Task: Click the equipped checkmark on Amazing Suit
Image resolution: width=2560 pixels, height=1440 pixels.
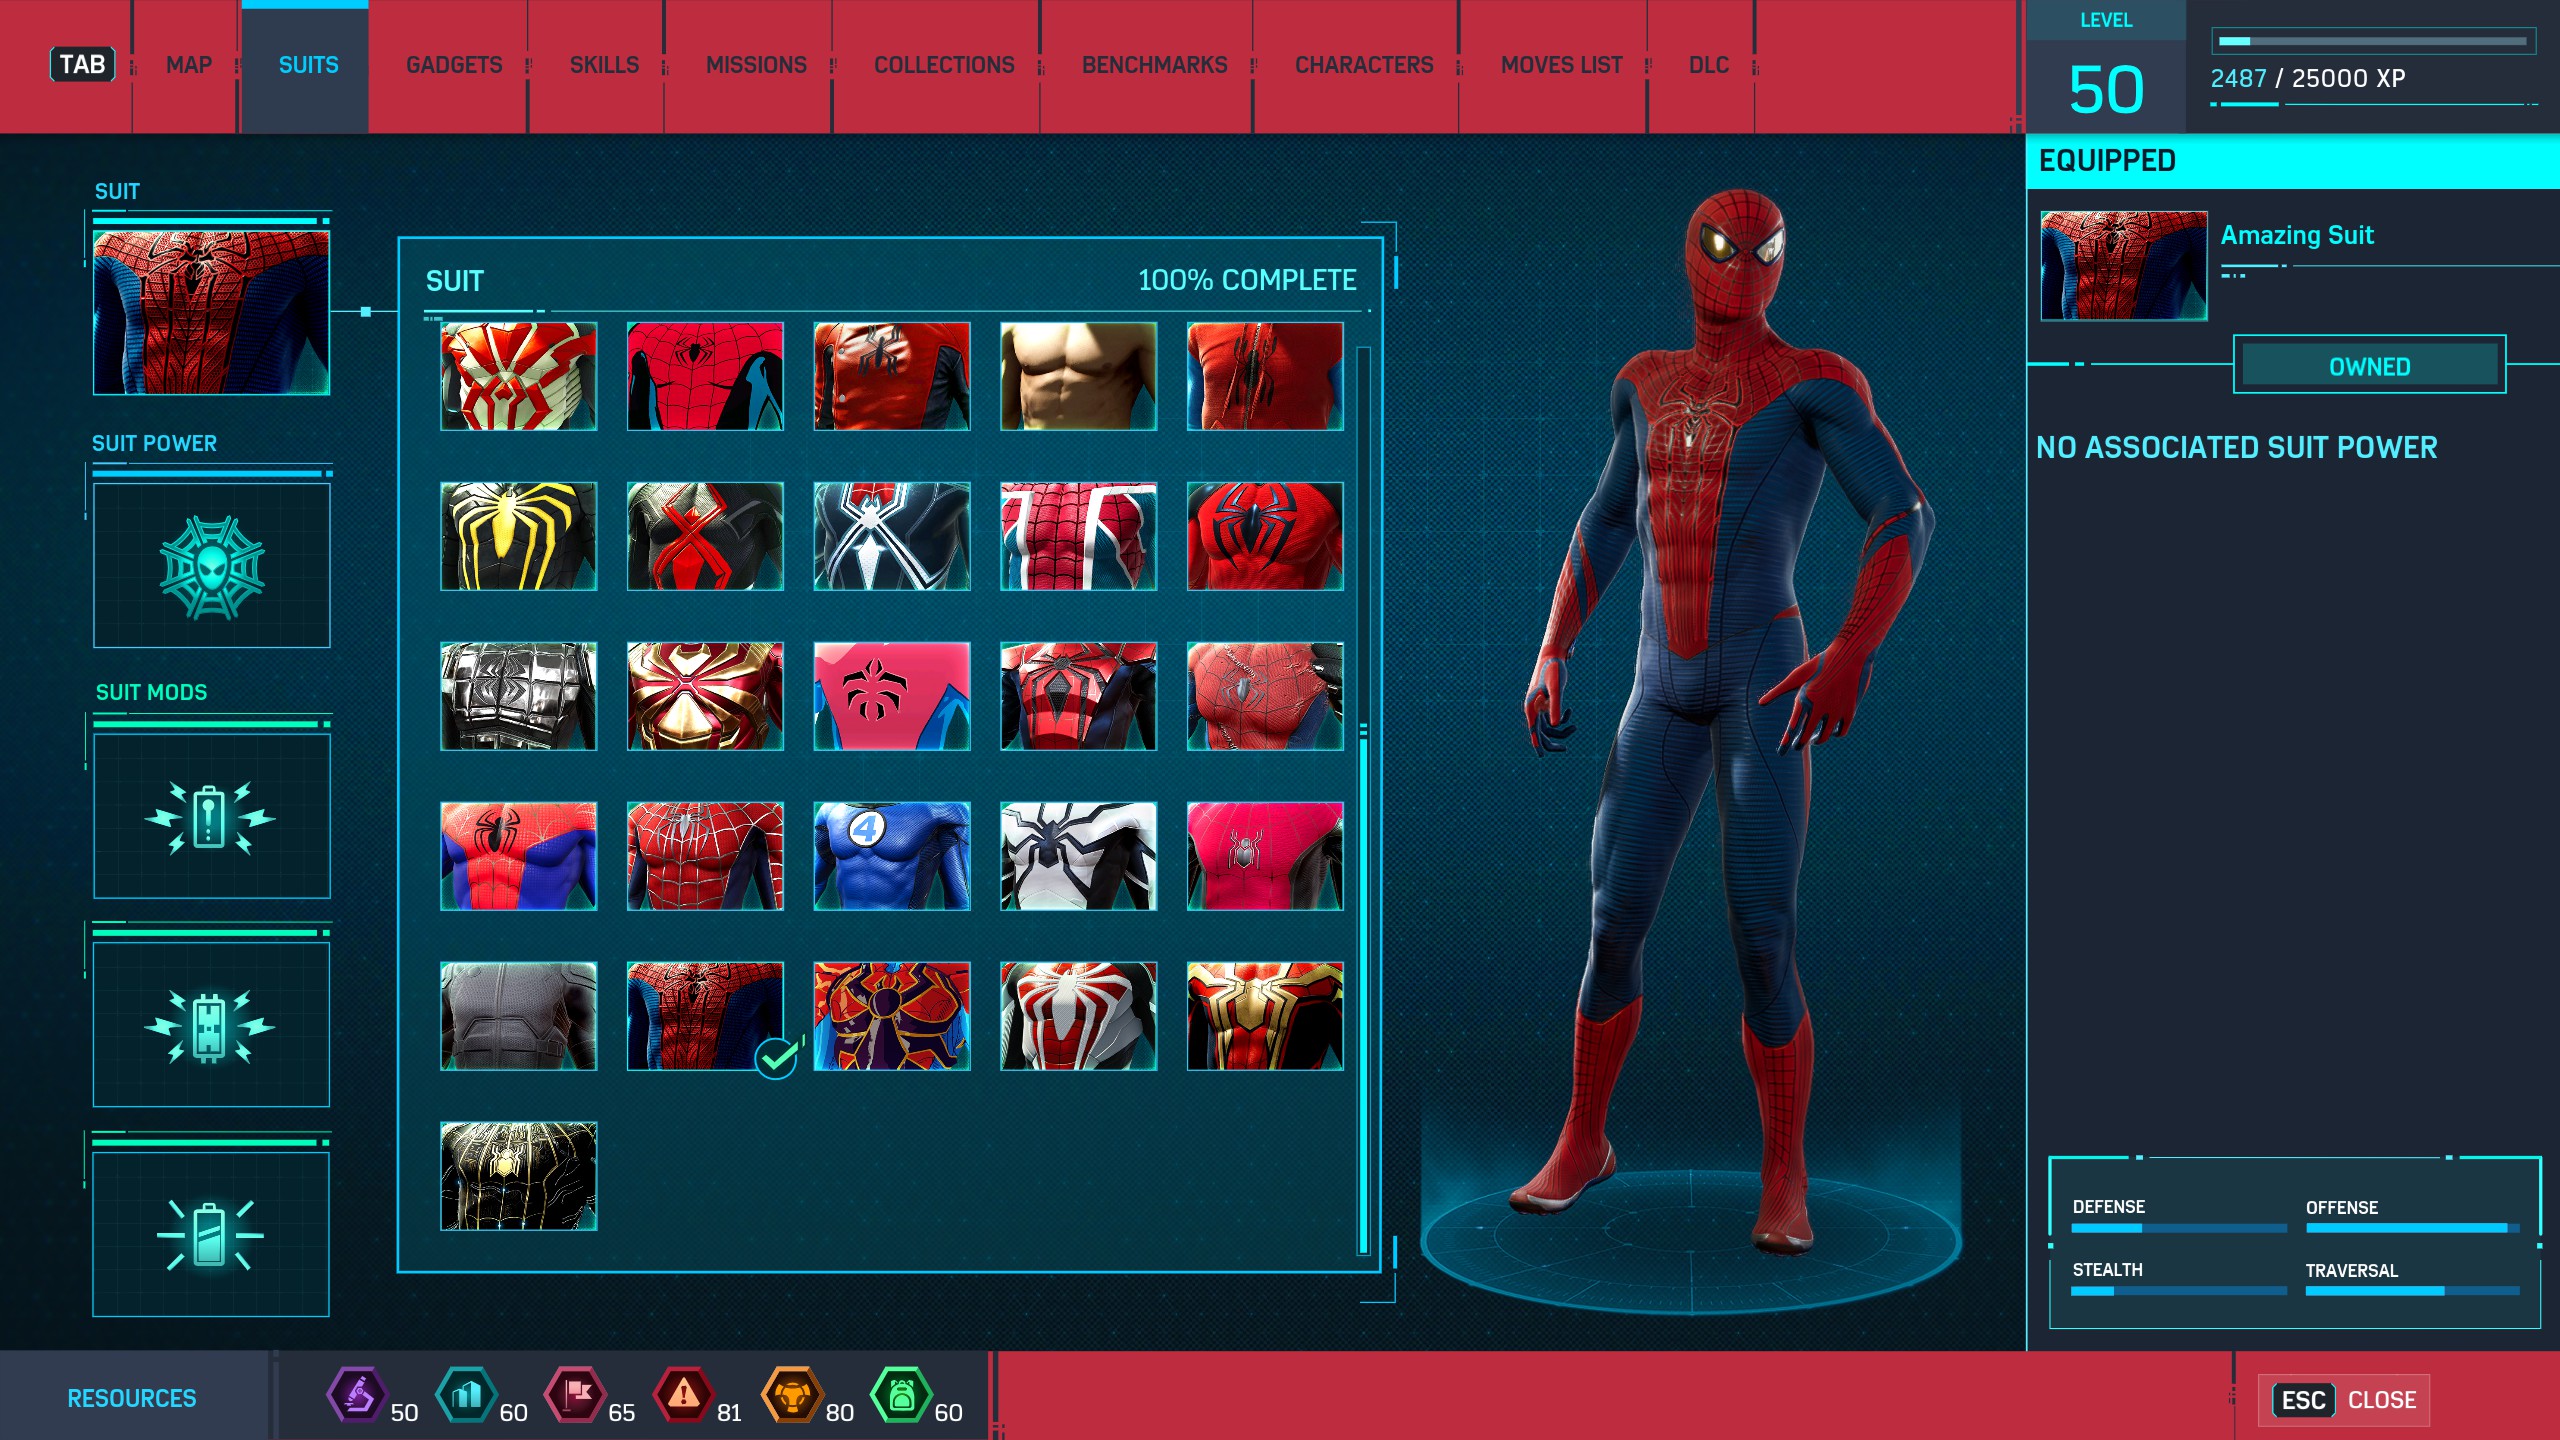Action: tap(776, 1057)
